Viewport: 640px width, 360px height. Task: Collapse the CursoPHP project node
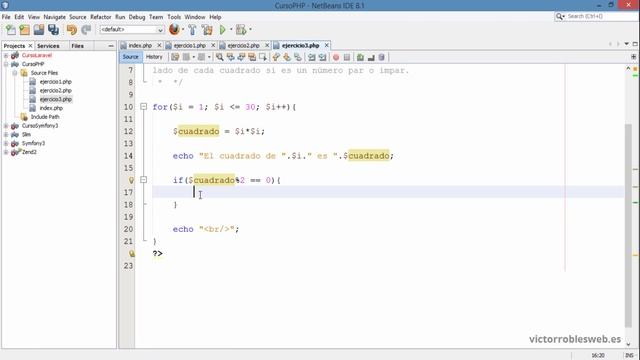click(x=6, y=64)
